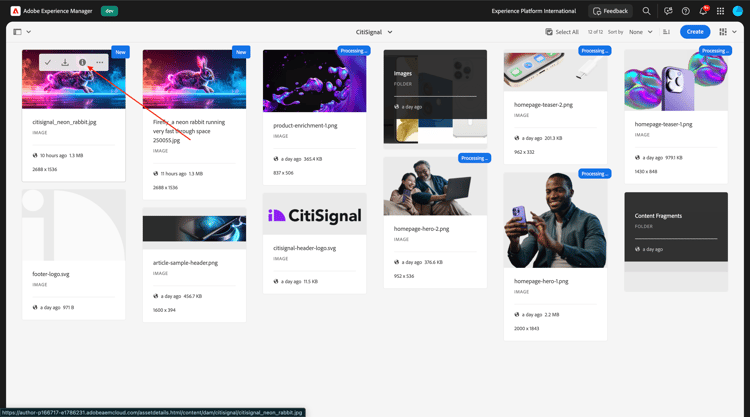Screen dimensions: 750x417
Task: Click the citisignal_neon_rabbit.jpg file name
Action: coord(64,122)
